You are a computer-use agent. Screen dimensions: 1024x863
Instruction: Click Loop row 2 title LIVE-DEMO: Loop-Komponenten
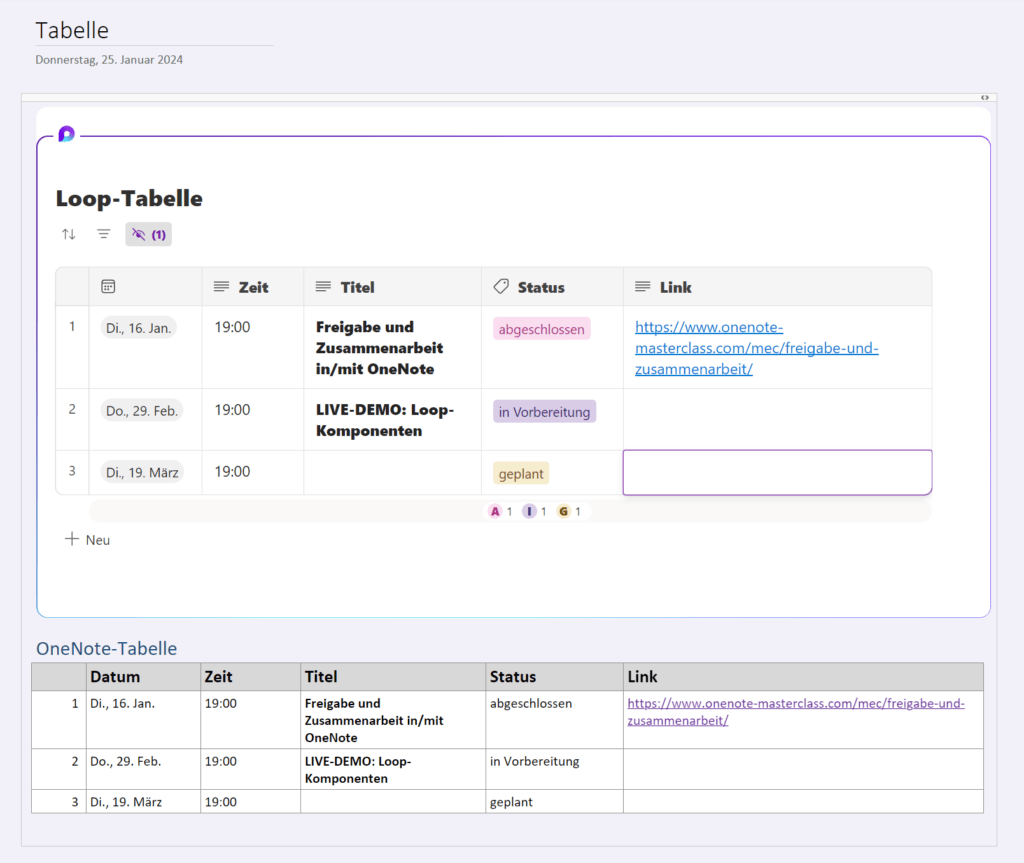(385, 420)
